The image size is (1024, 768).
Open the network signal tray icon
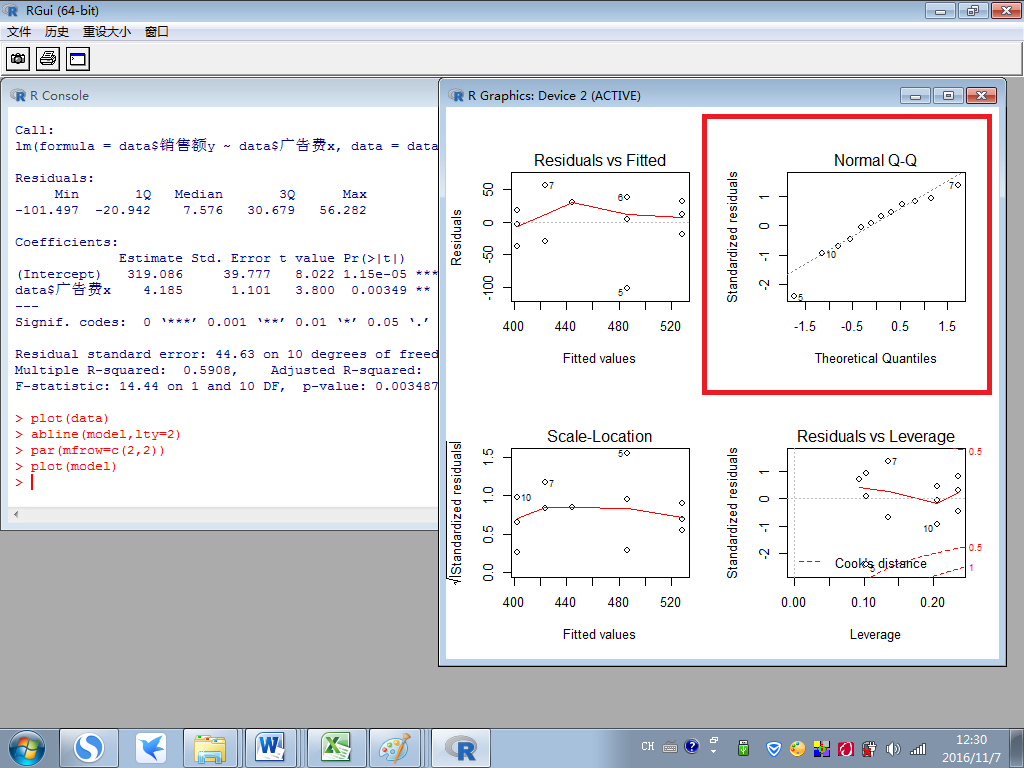[918, 749]
